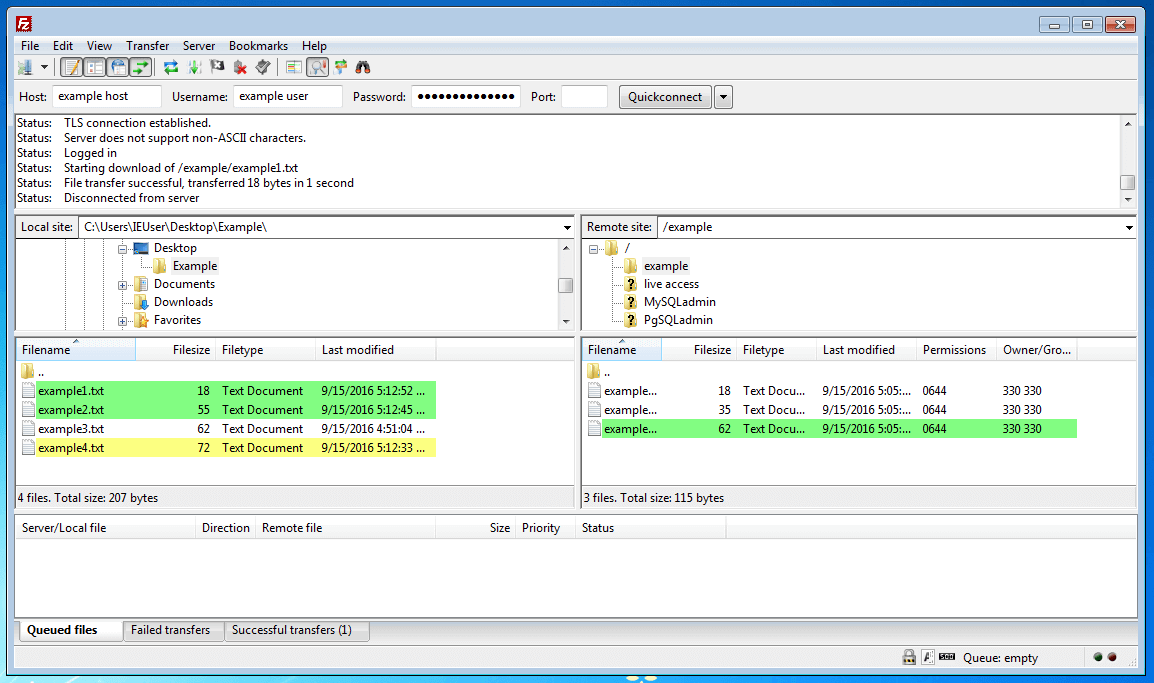This screenshot has width=1154, height=683.
Task: Switch to the Successful transfers tab
Action: [298, 630]
